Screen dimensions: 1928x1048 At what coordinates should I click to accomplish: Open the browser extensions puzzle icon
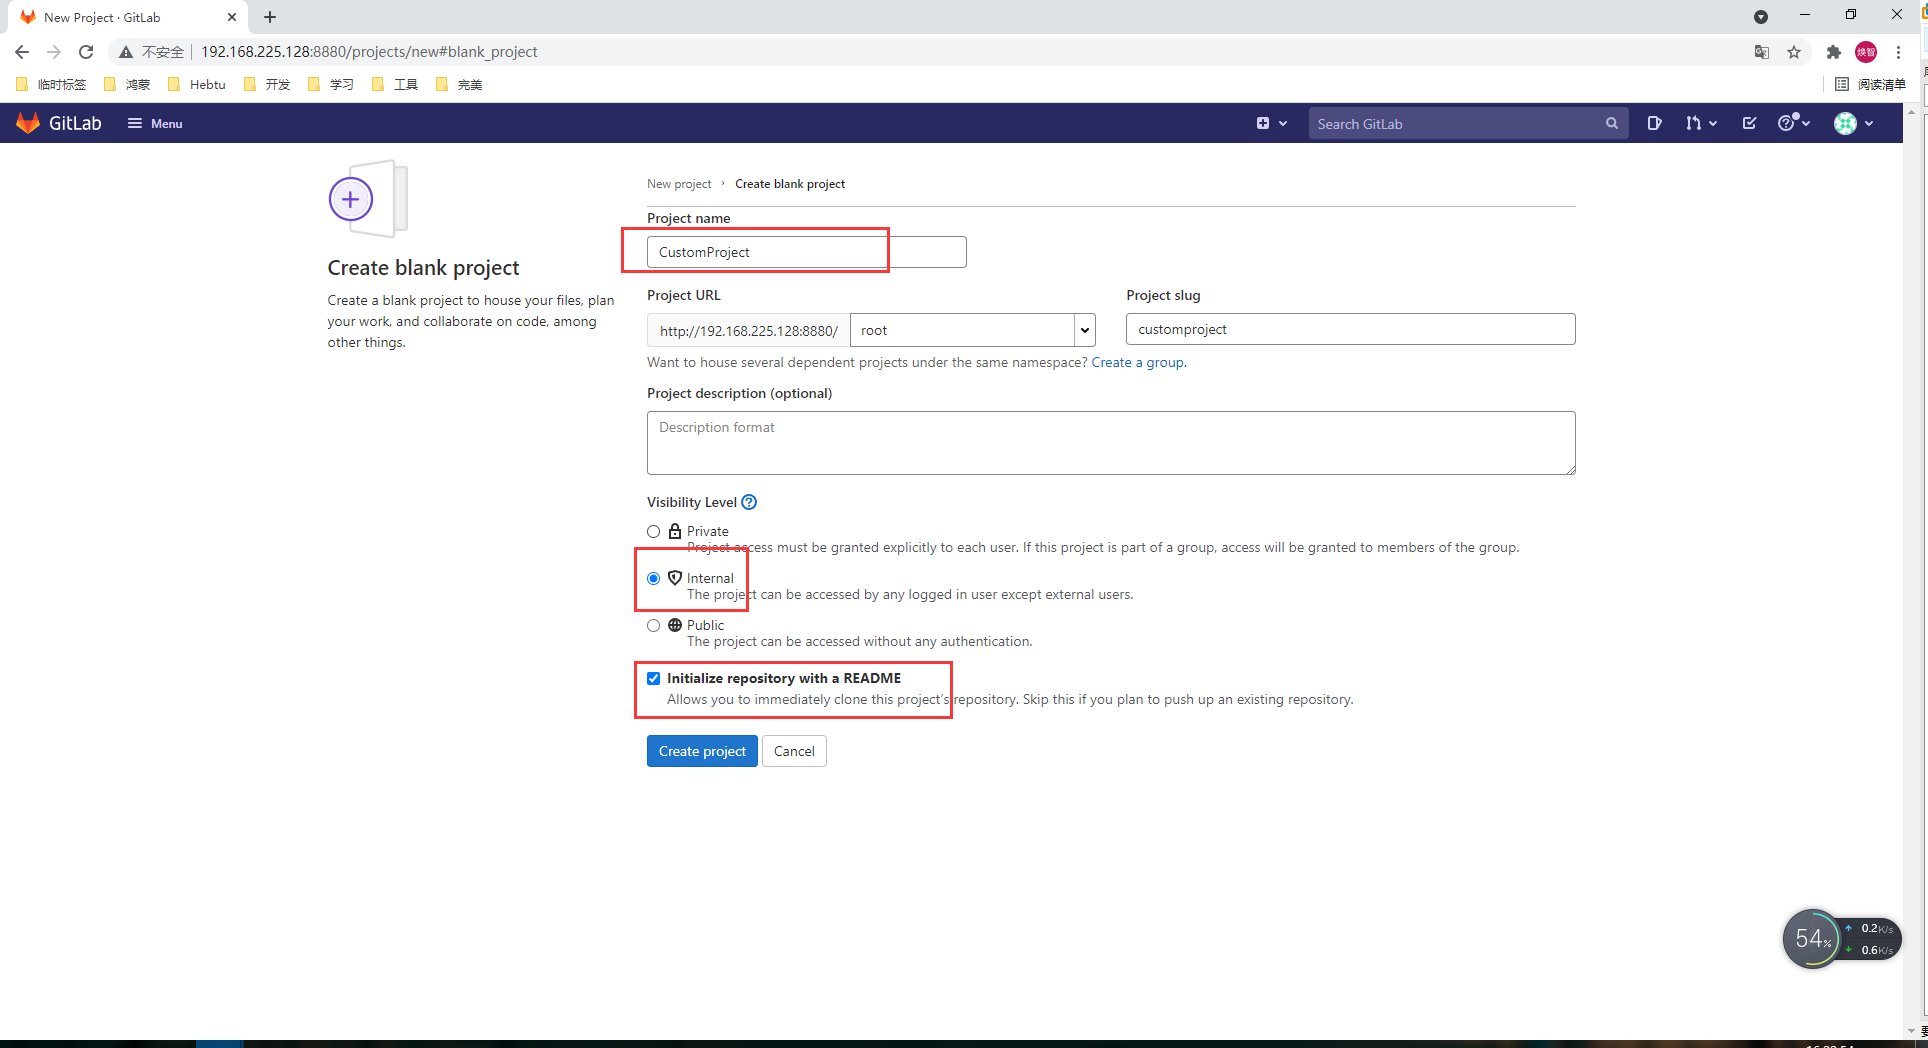point(1833,52)
